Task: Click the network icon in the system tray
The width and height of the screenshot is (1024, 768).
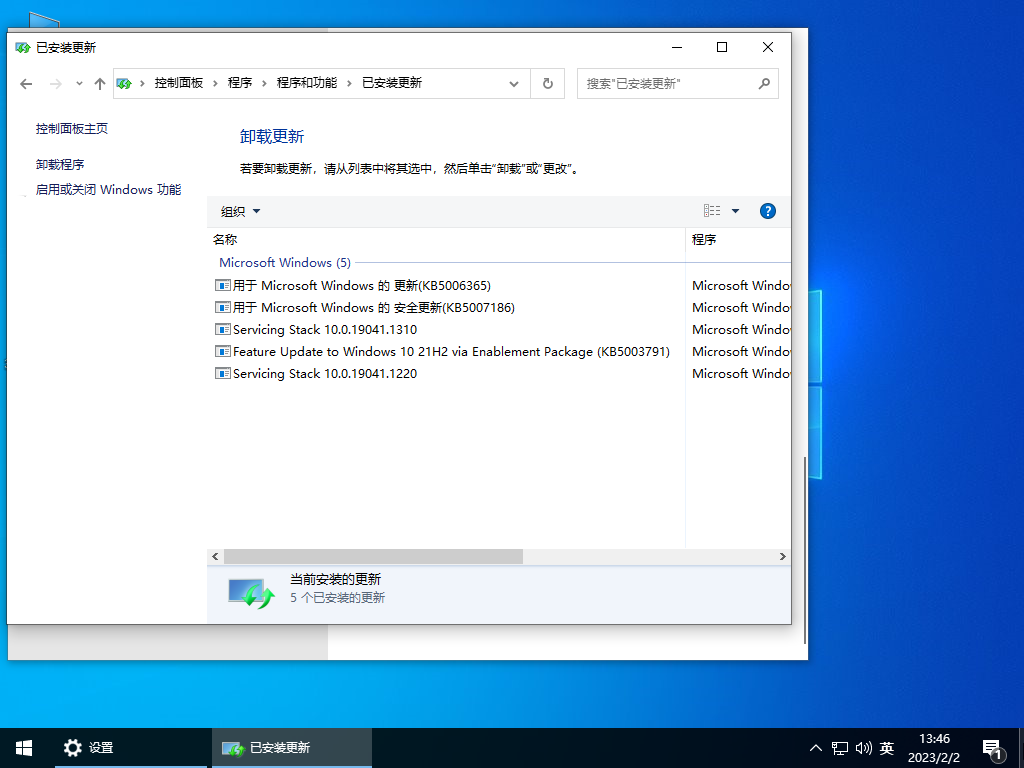Action: tap(838, 747)
